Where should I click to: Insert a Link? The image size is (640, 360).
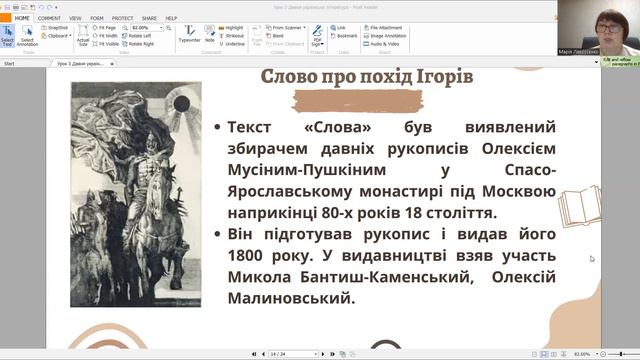click(338, 28)
